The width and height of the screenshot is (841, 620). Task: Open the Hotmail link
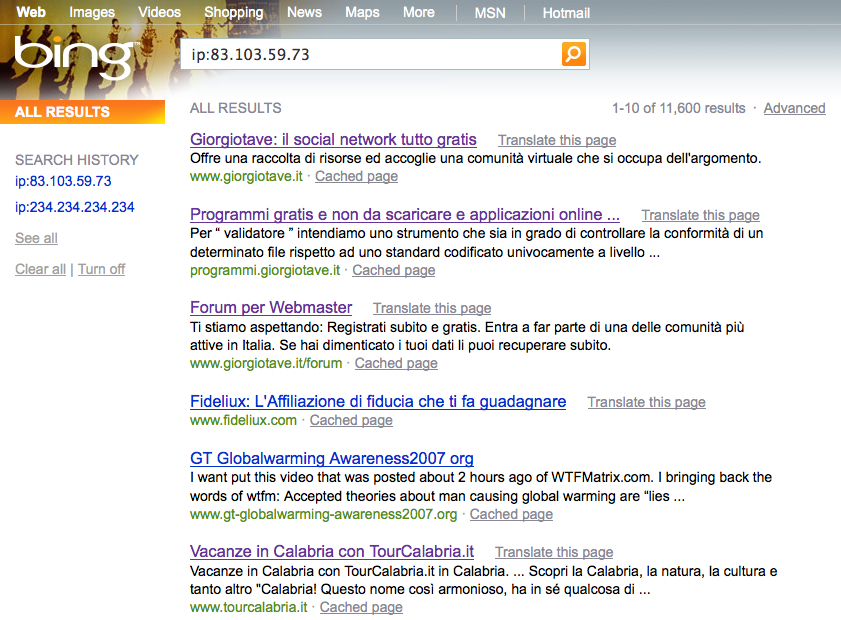566,13
